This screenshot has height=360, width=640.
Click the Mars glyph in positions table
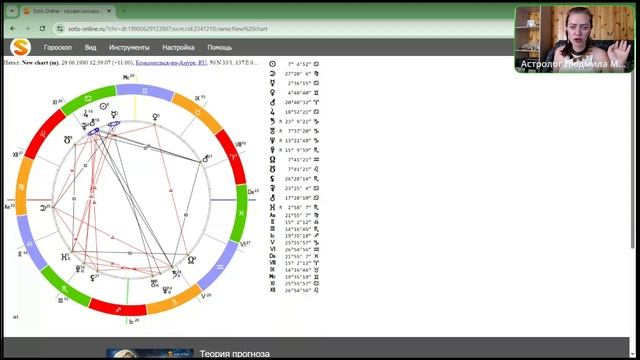pyautogui.click(x=272, y=102)
